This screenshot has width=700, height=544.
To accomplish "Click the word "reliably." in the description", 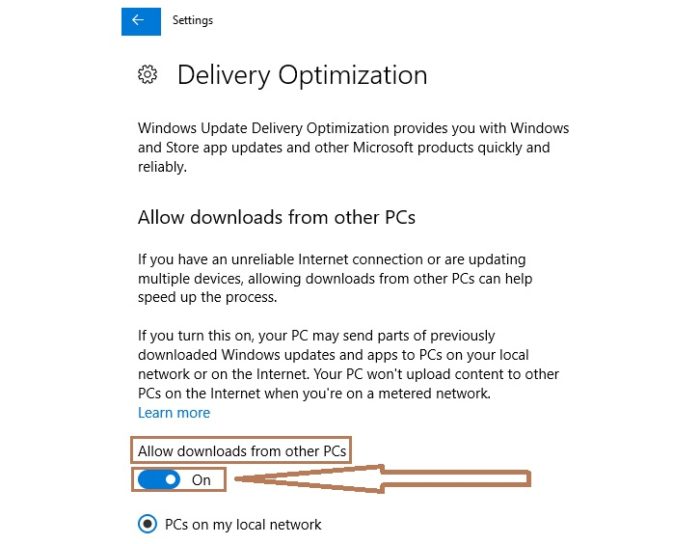I will (x=162, y=167).
